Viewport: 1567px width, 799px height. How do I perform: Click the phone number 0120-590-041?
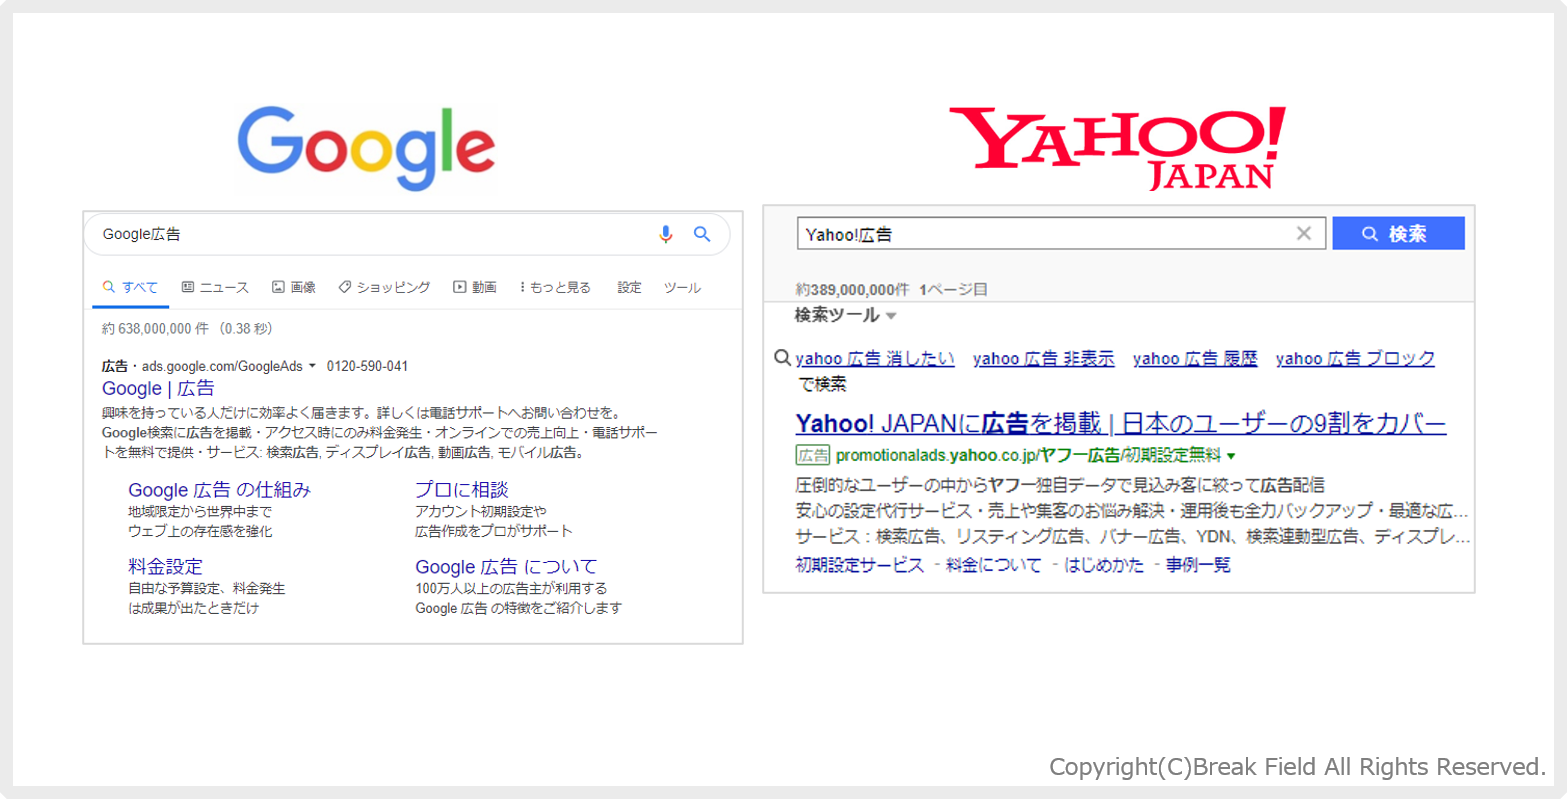pyautogui.click(x=367, y=366)
